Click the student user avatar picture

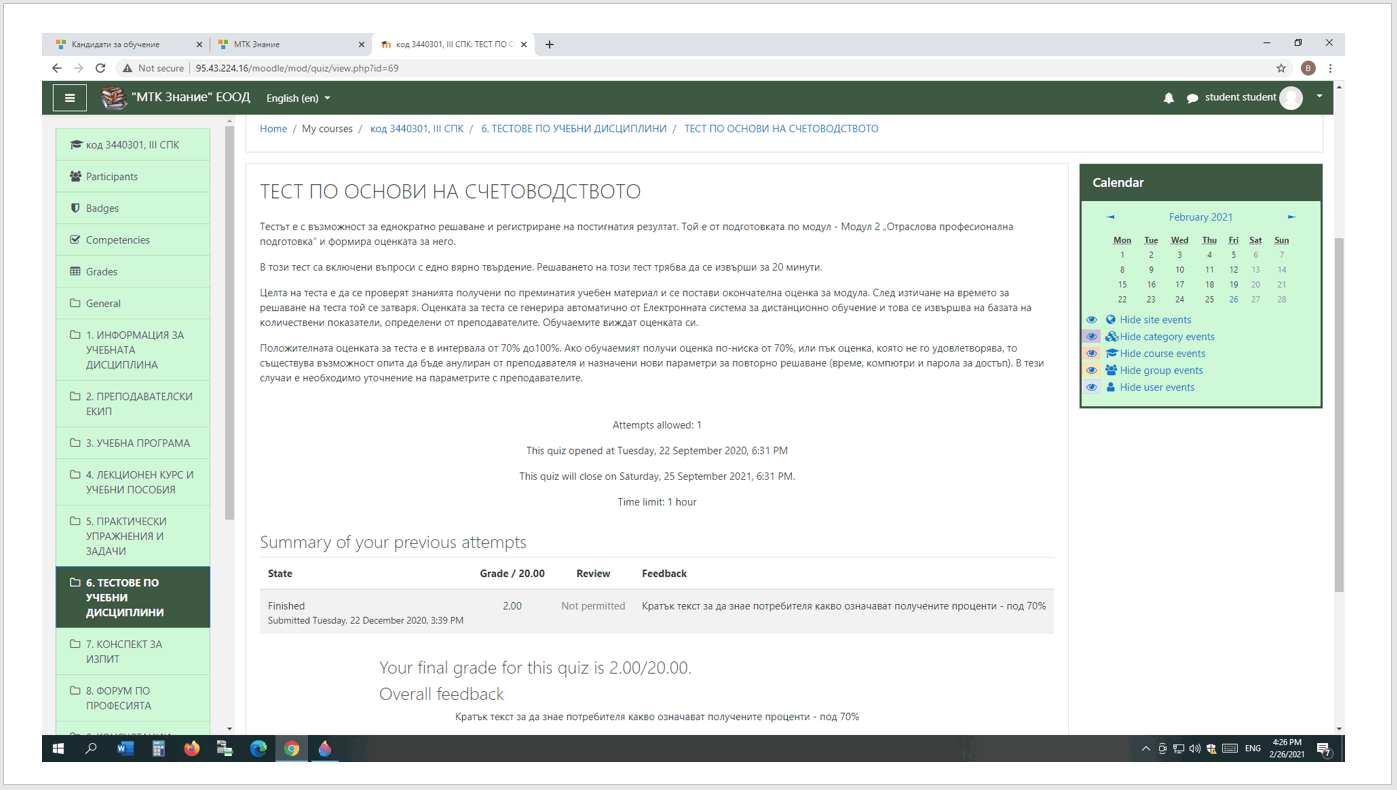click(x=1291, y=98)
